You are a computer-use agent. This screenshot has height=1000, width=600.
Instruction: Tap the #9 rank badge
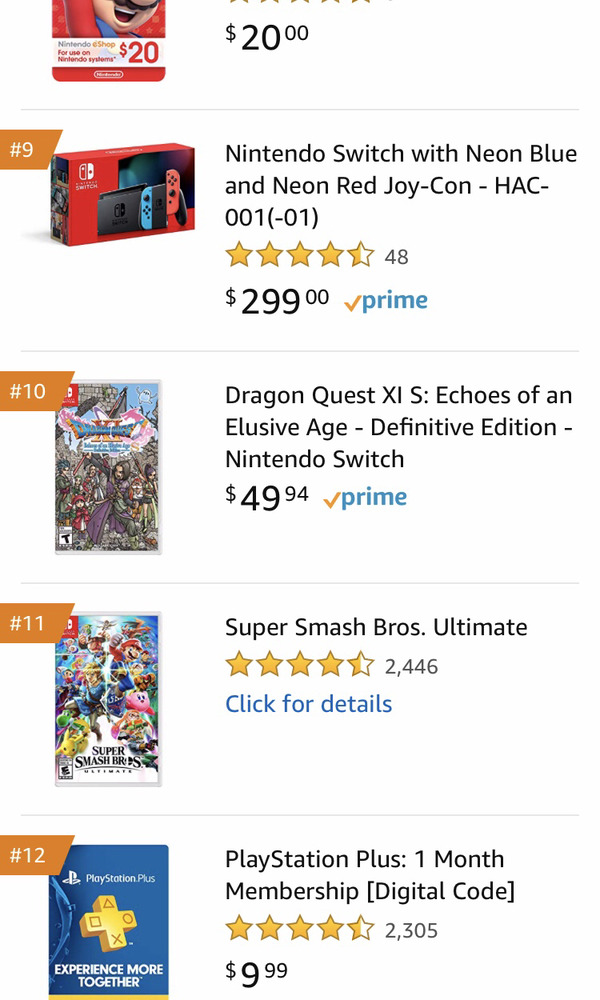click(x=25, y=150)
